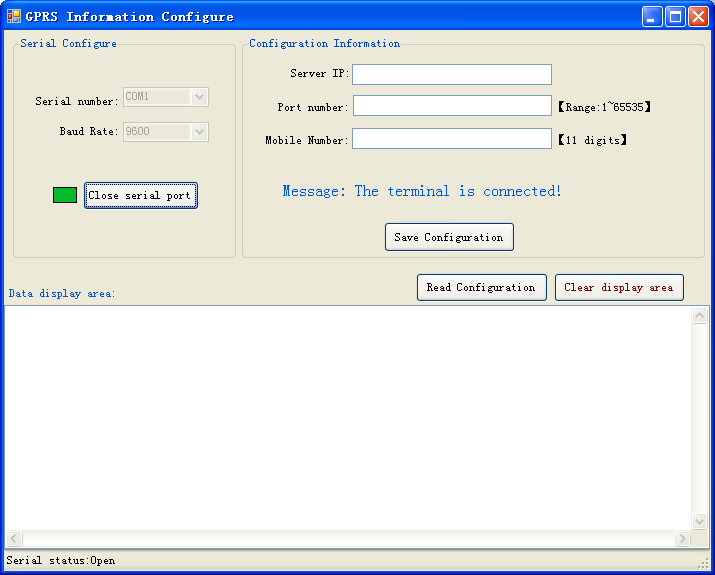The width and height of the screenshot is (715, 575).
Task: Click into the Server IP field
Action: [451, 75]
